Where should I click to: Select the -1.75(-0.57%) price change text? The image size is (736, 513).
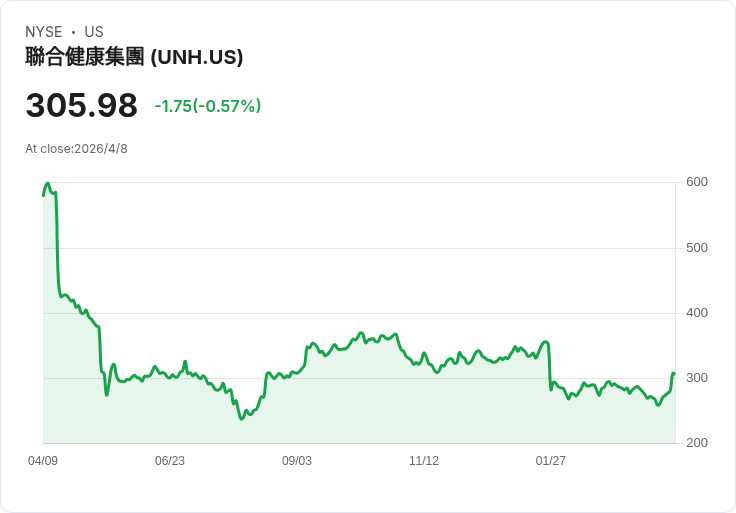[x=208, y=106]
